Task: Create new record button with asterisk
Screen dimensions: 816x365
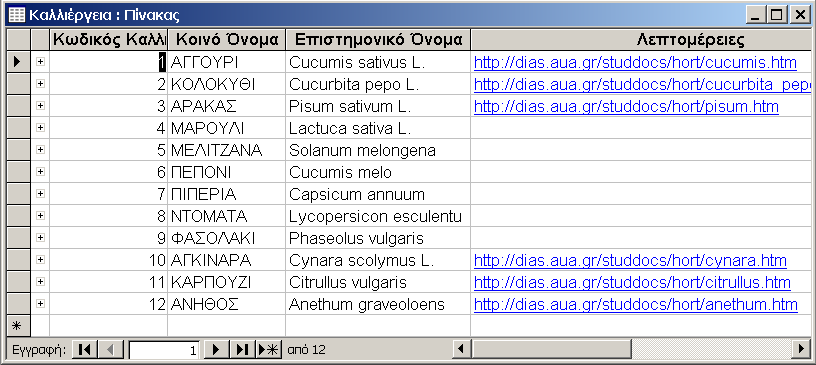Action: (269, 350)
